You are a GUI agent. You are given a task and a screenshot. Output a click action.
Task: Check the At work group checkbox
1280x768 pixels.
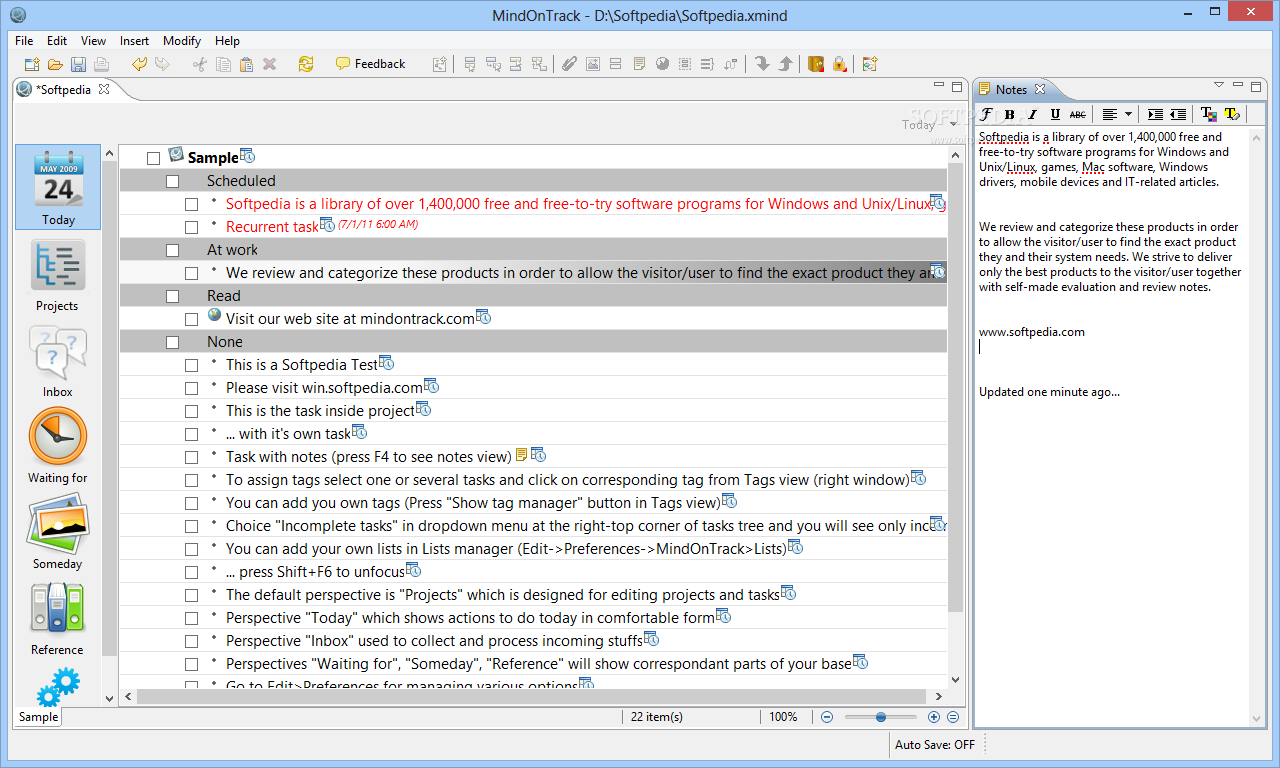tap(172, 250)
